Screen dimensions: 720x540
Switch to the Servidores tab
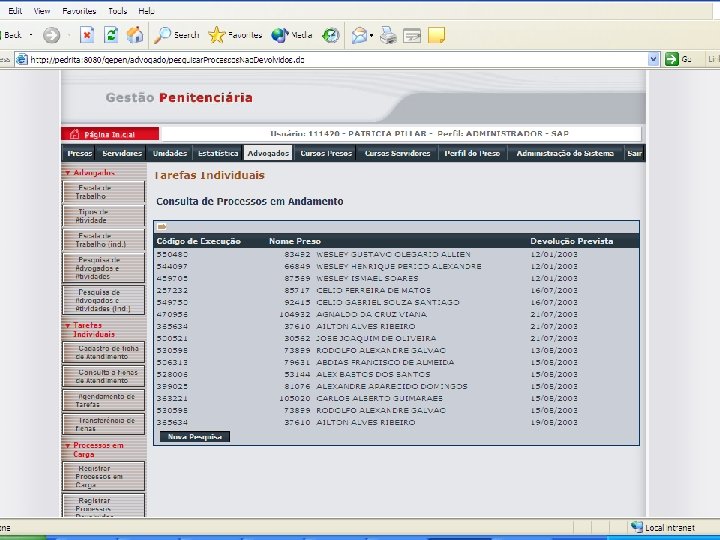pos(122,153)
